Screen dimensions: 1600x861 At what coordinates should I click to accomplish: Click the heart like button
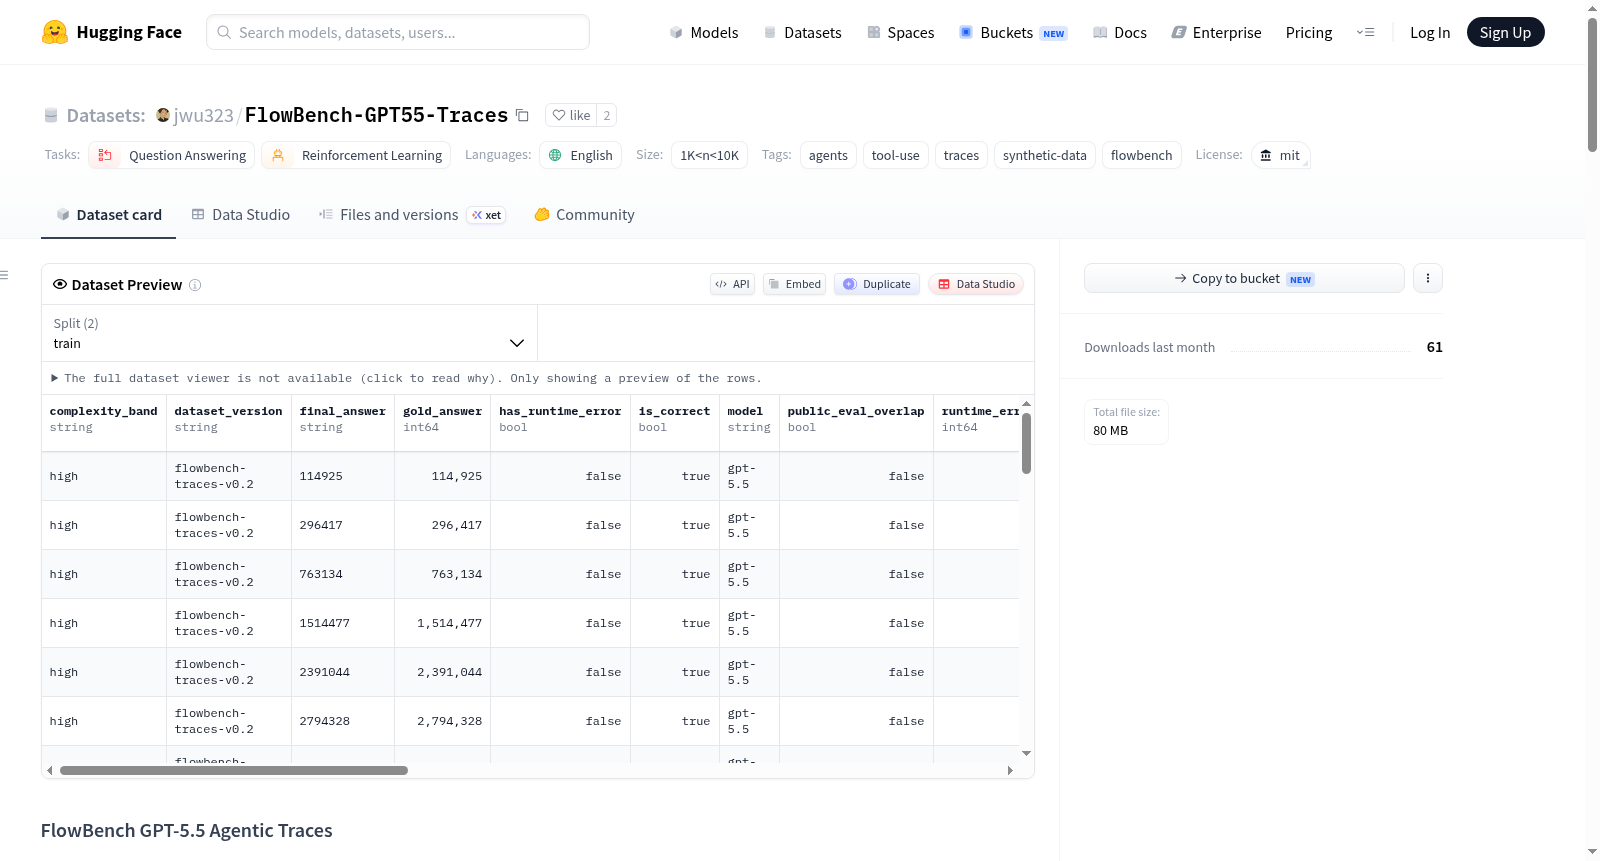coord(571,115)
